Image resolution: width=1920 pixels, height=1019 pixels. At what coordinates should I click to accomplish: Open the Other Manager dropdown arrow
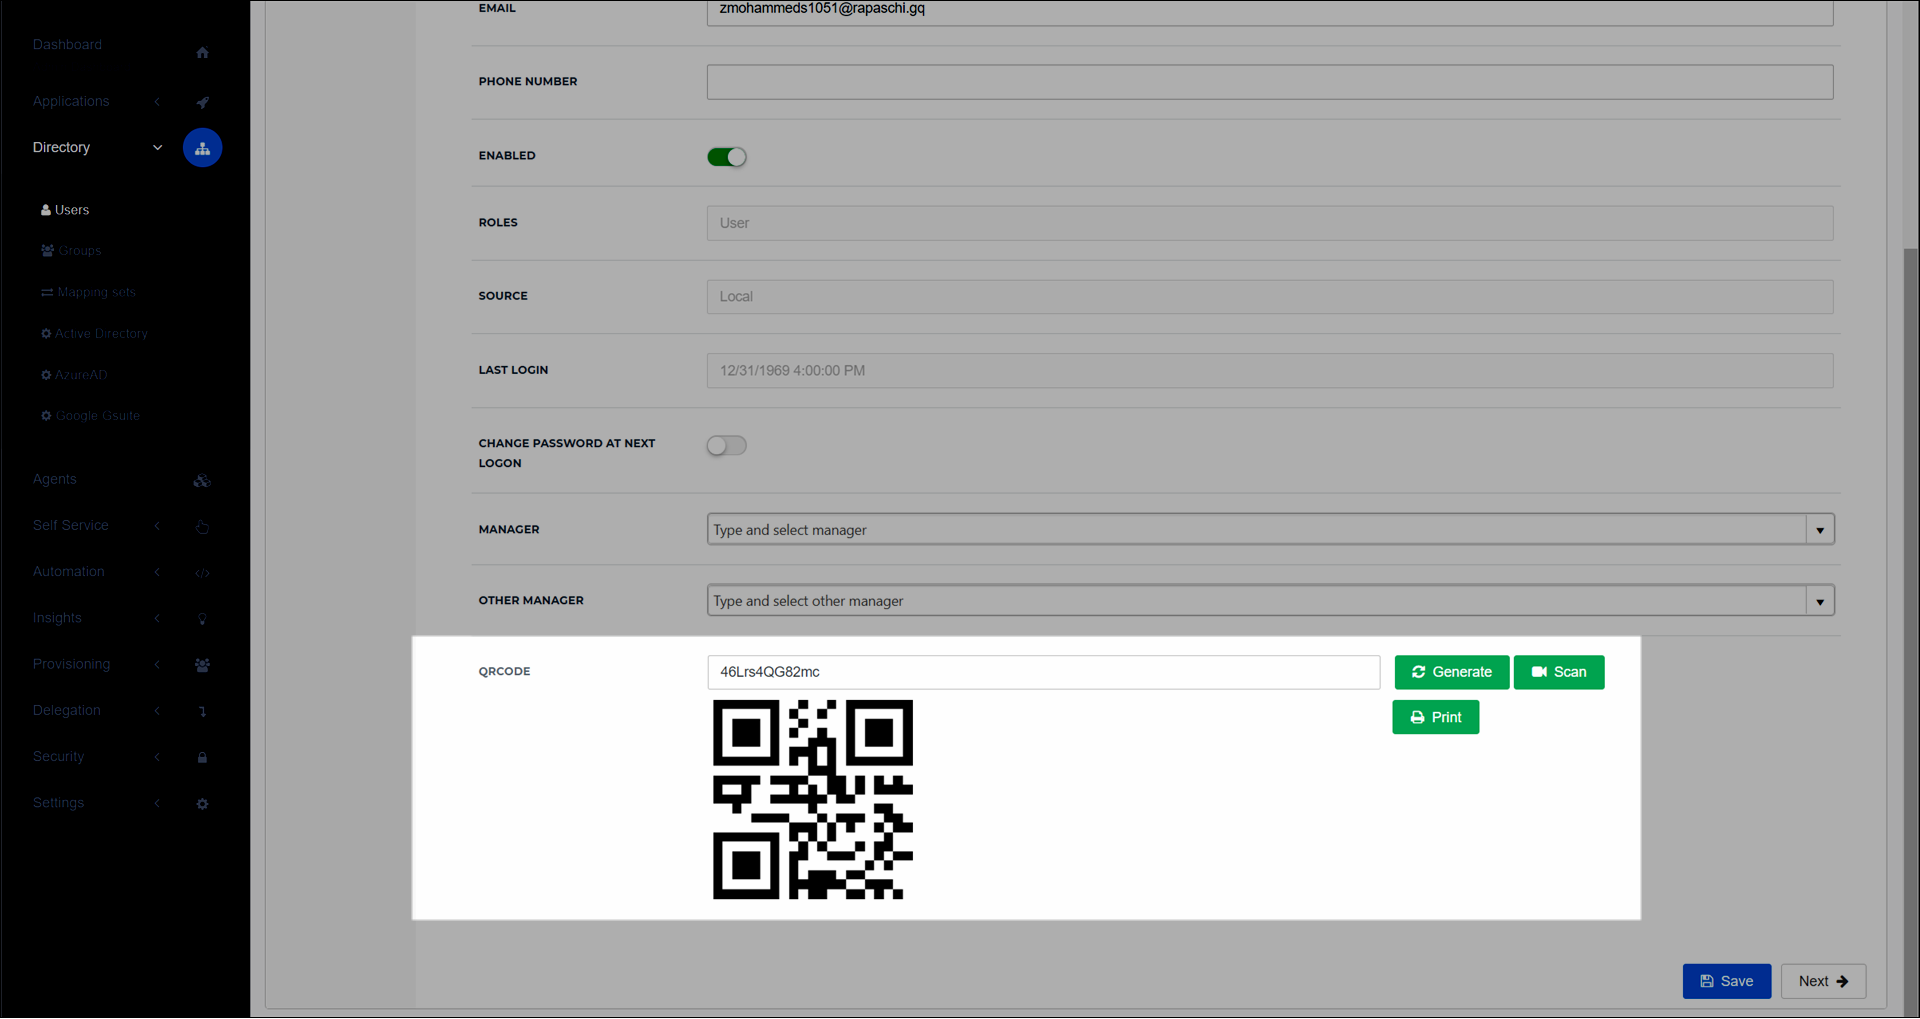click(1820, 601)
